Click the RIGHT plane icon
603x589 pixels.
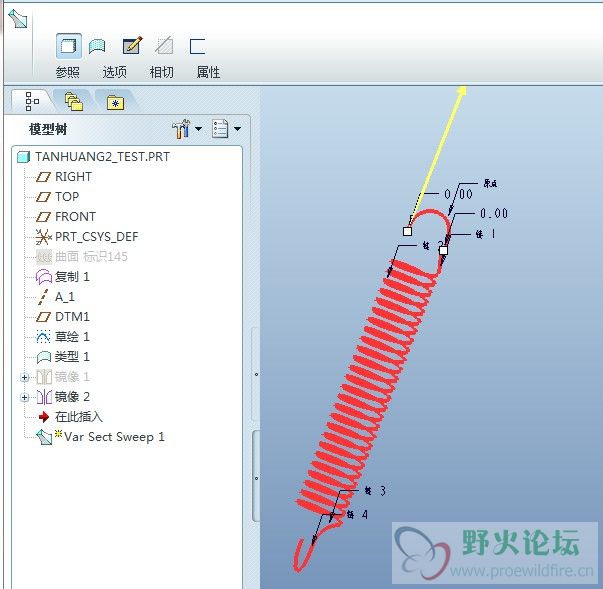tap(43, 177)
